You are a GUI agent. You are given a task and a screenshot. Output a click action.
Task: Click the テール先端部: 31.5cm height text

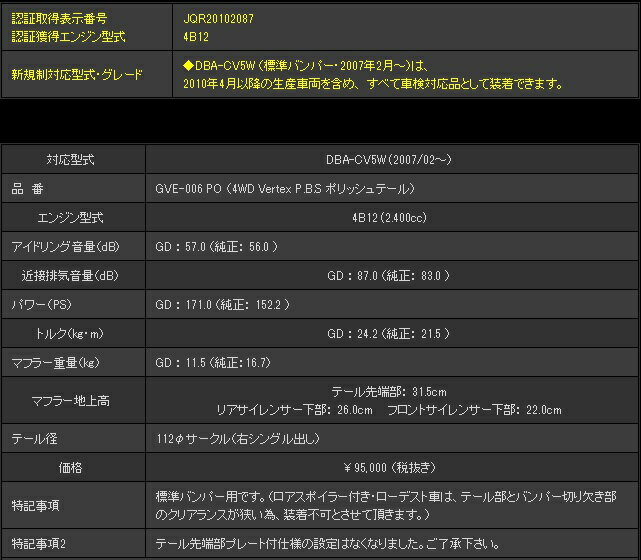[389, 392]
